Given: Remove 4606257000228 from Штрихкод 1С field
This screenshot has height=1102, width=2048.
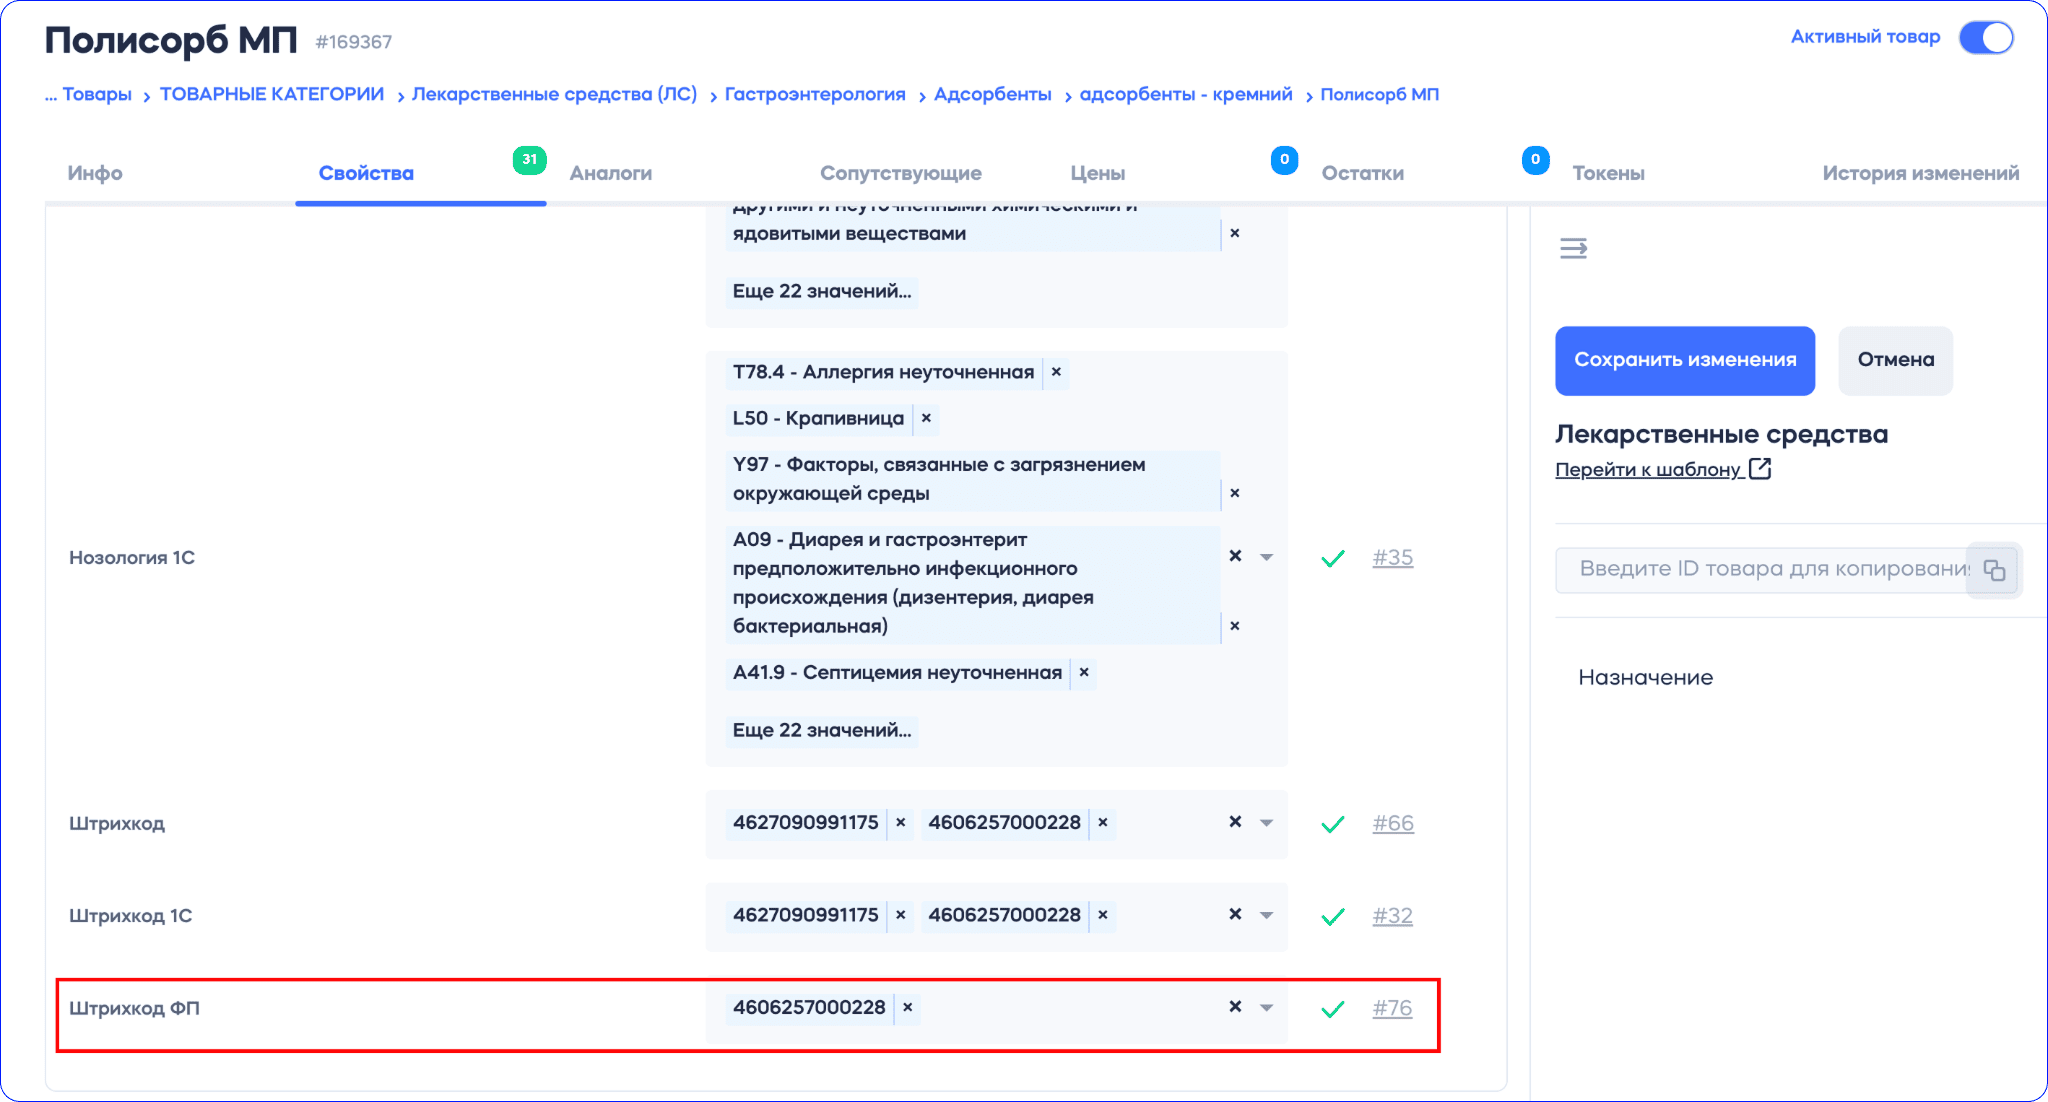Looking at the screenshot, I should [x=1103, y=915].
